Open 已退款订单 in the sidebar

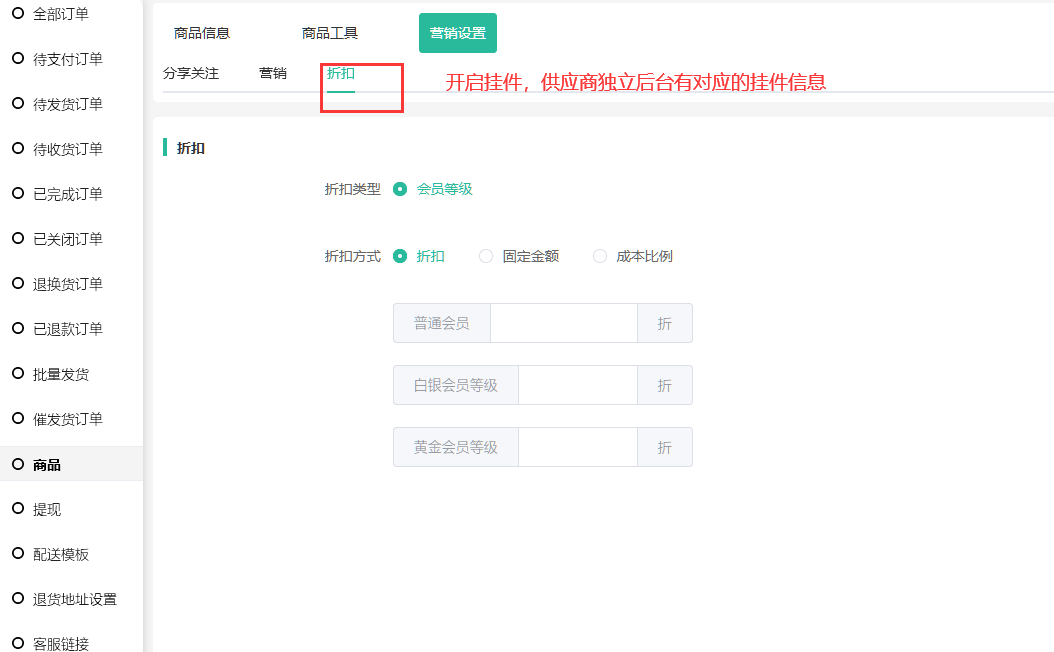coord(67,329)
